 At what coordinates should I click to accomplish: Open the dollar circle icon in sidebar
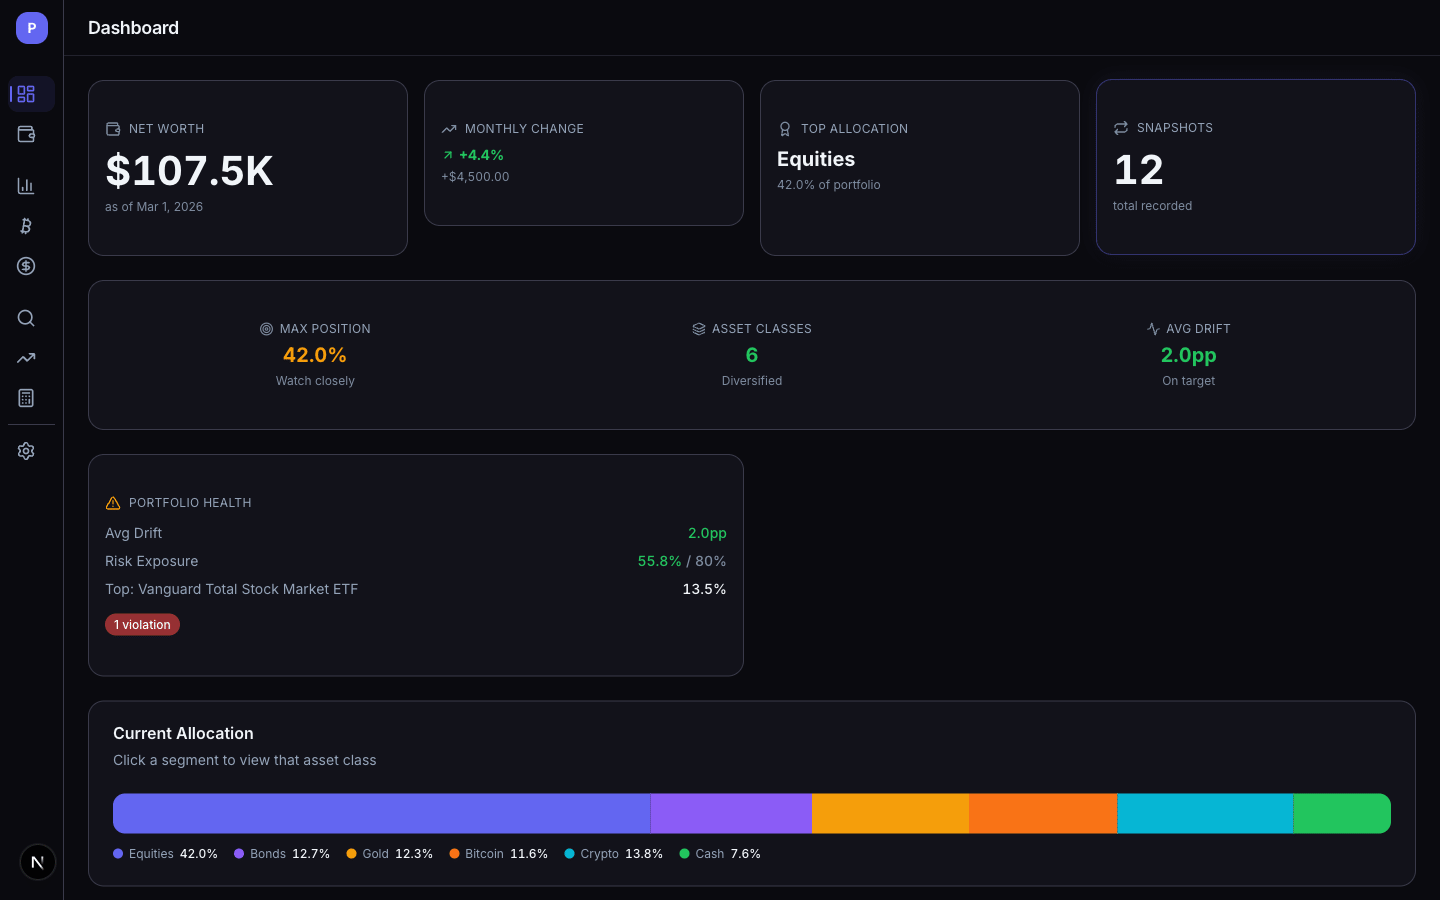pyautogui.click(x=26, y=266)
